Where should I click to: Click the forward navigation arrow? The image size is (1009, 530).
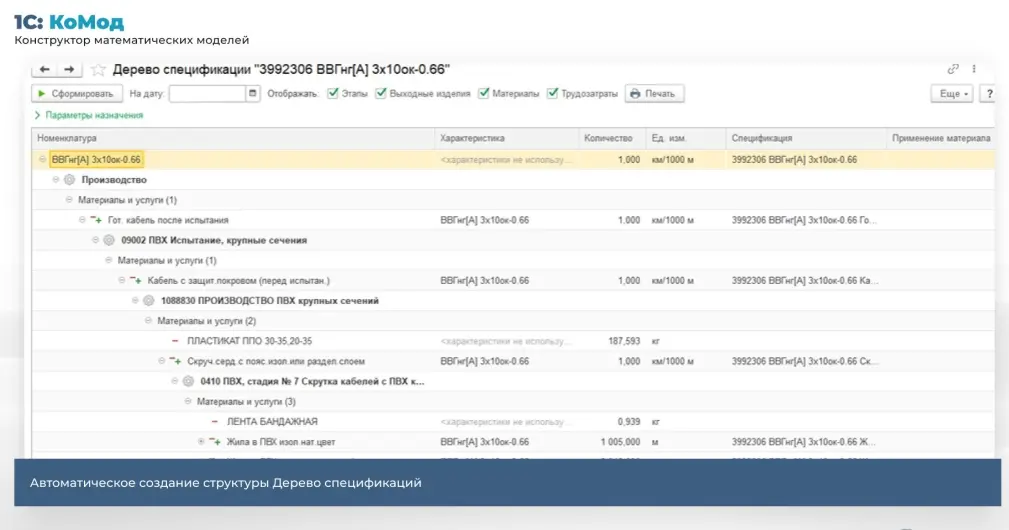tap(68, 69)
